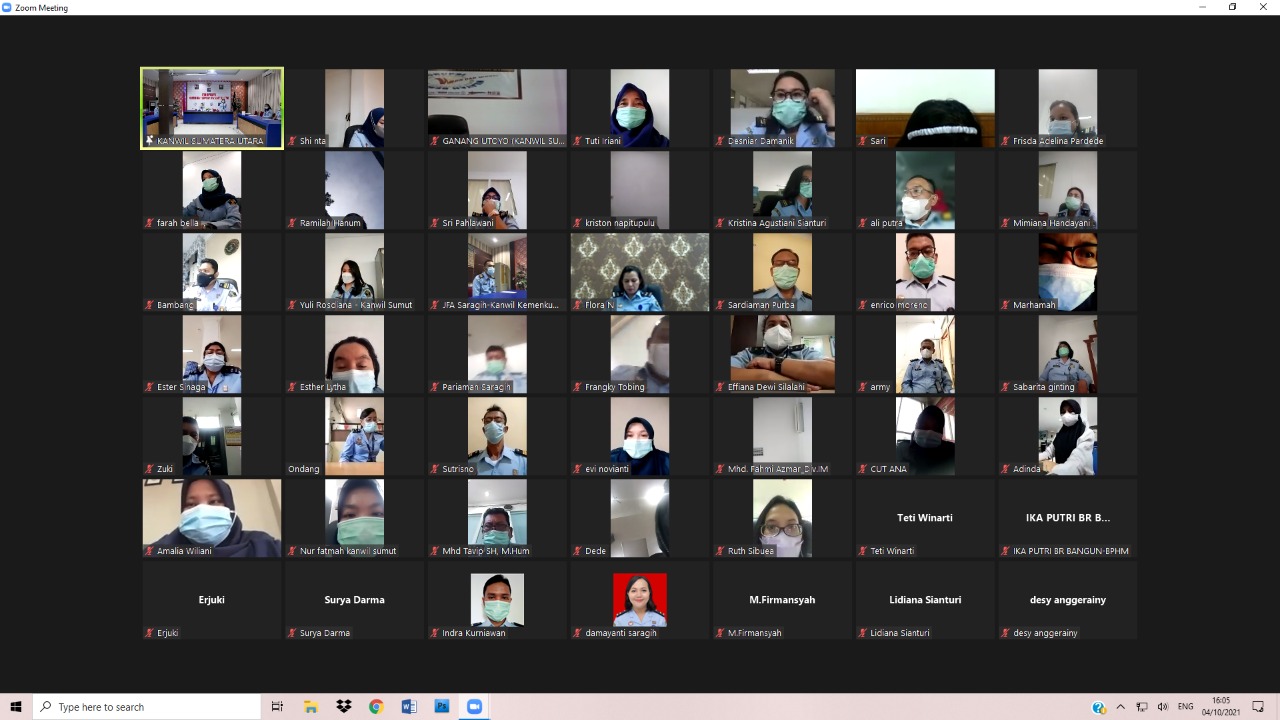Viewport: 1280px width, 720px height.
Task: Open Zoom from the taskbar
Action: pos(474,707)
